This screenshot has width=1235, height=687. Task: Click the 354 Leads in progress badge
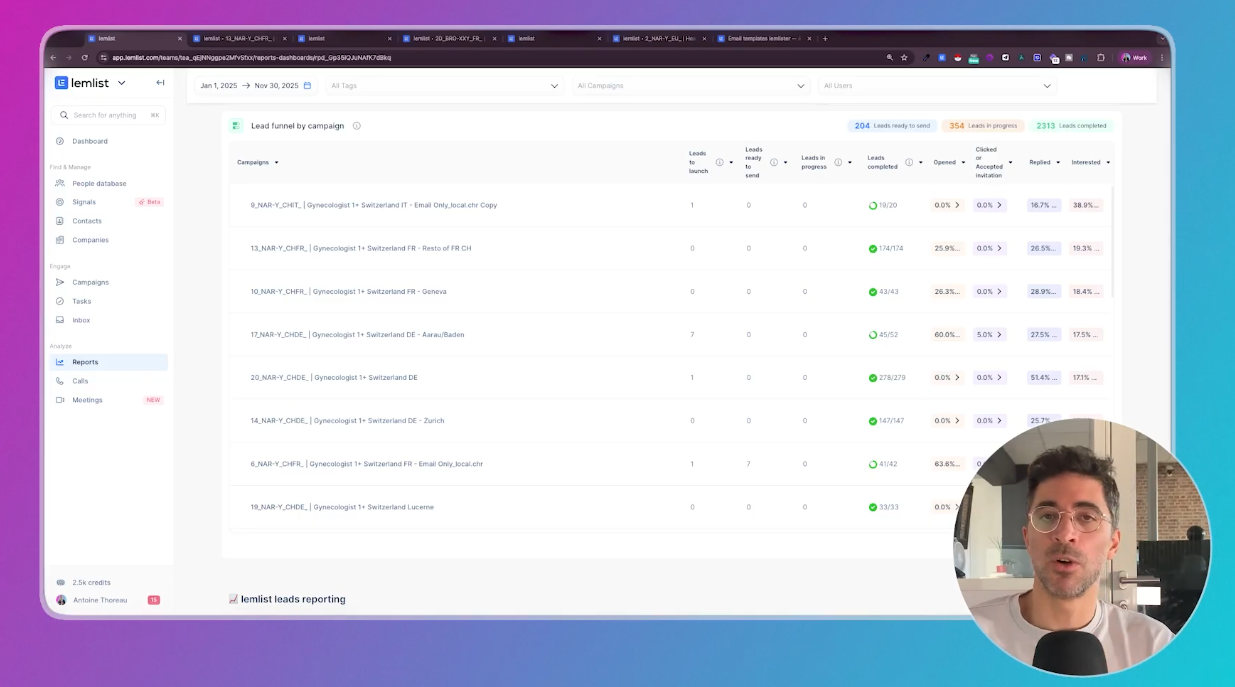[x=983, y=126]
